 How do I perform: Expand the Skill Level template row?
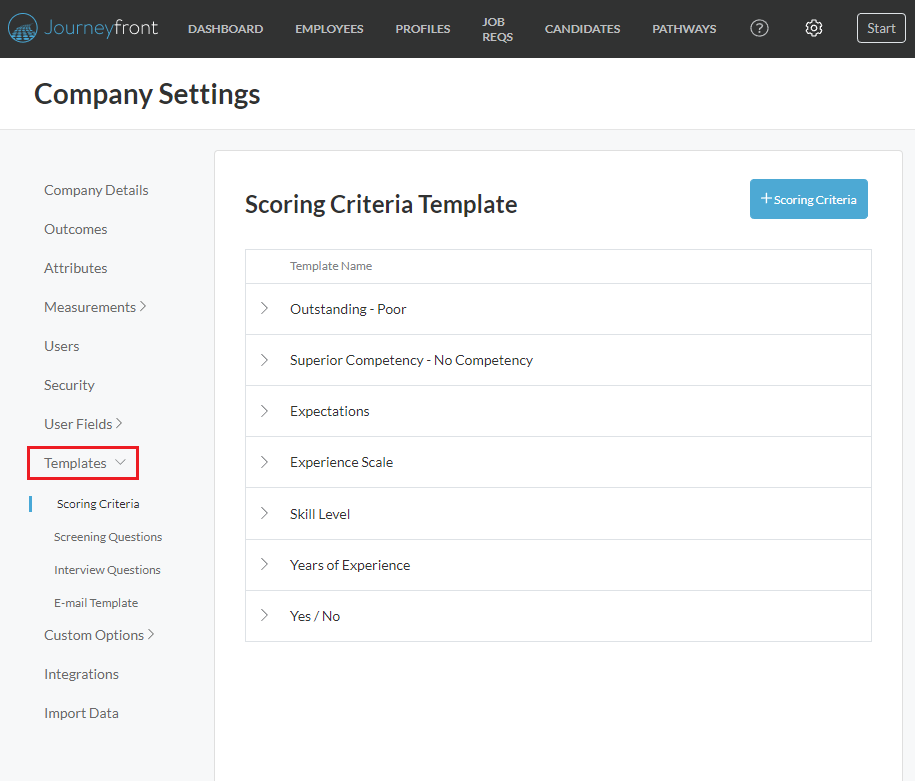263,513
